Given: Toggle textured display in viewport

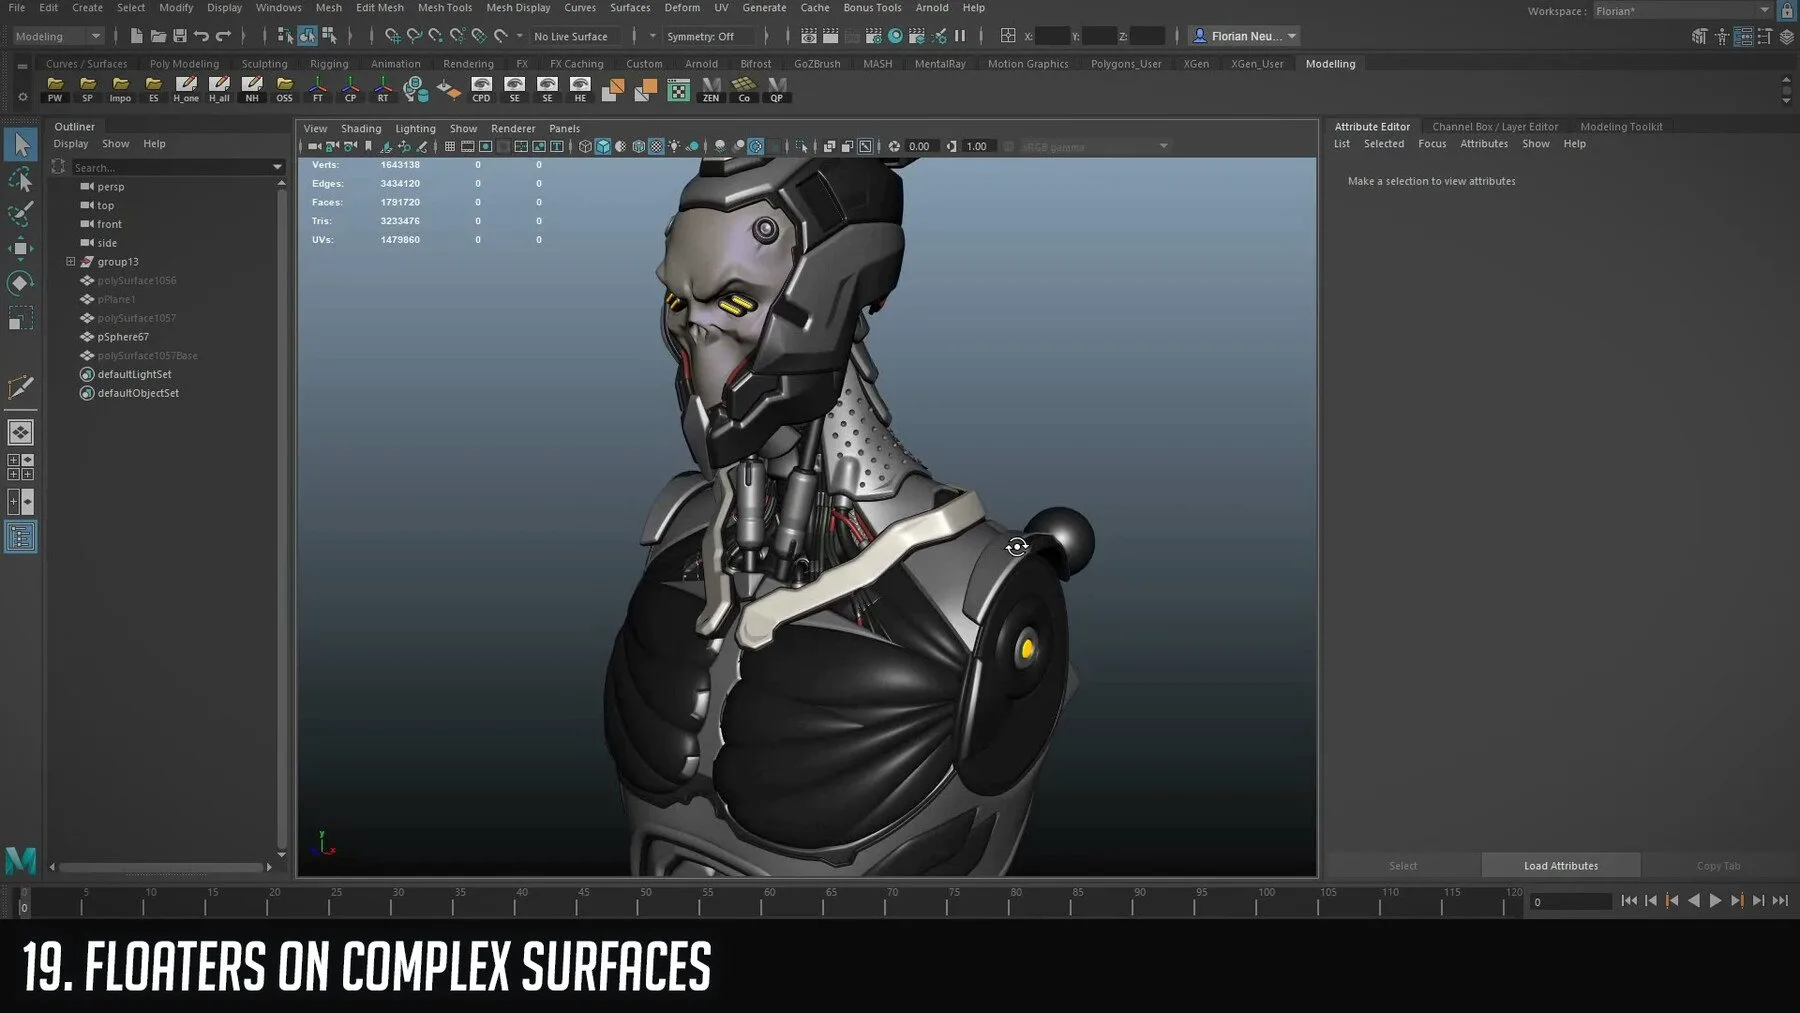Looking at the screenshot, I should tap(656, 146).
